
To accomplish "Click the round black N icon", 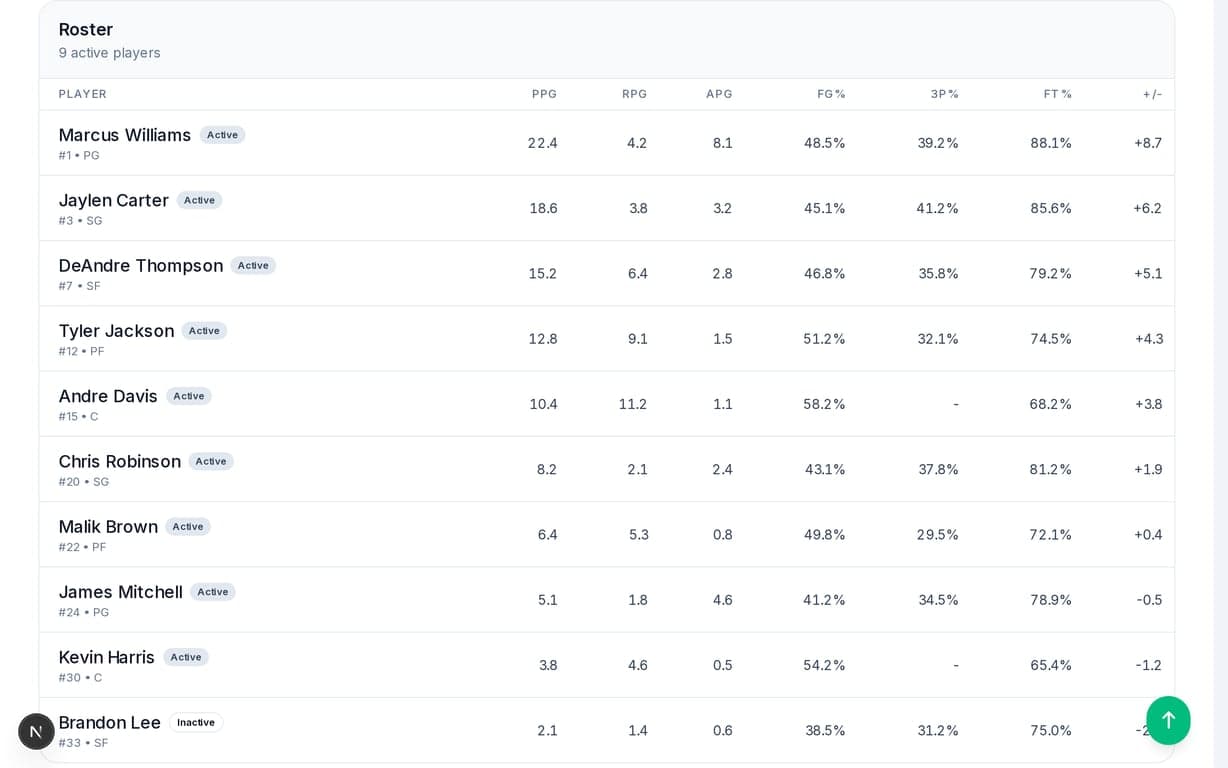I will (x=36, y=731).
